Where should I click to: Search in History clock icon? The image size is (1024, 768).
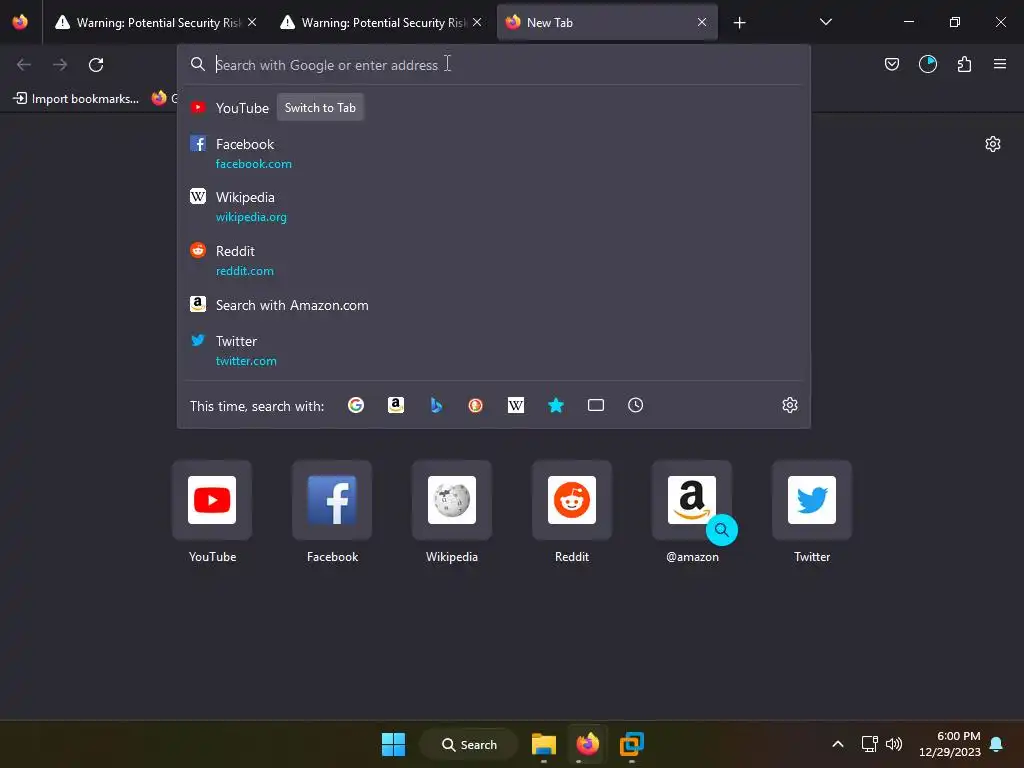coord(635,406)
